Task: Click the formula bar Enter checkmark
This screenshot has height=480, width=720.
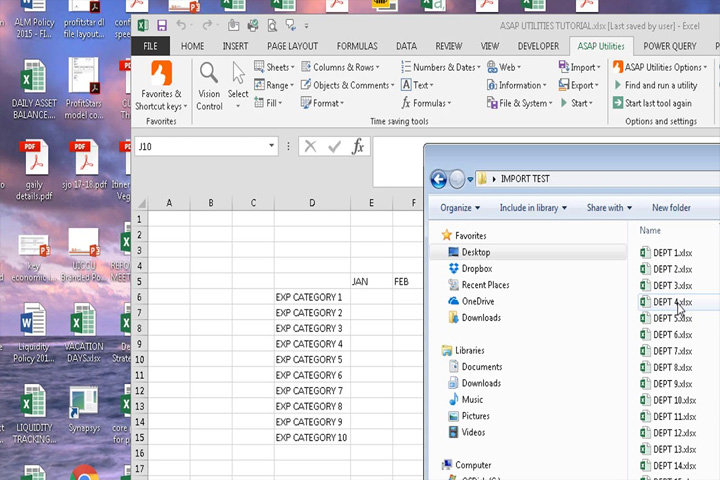Action: [334, 147]
